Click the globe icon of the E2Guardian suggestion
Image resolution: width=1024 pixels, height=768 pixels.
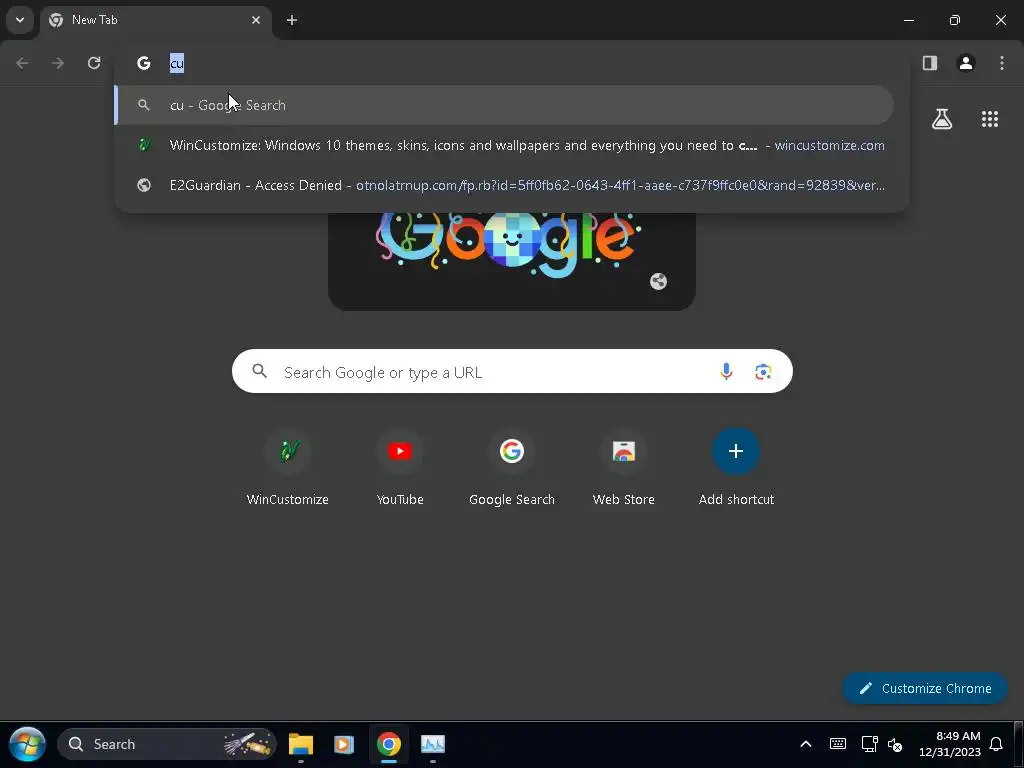(144, 185)
